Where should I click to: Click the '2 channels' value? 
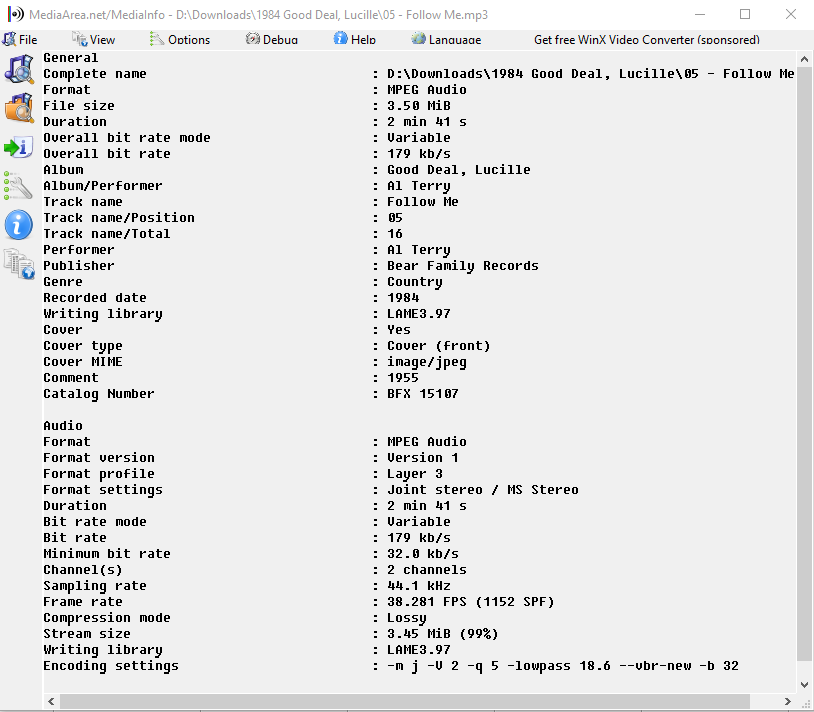427,570
